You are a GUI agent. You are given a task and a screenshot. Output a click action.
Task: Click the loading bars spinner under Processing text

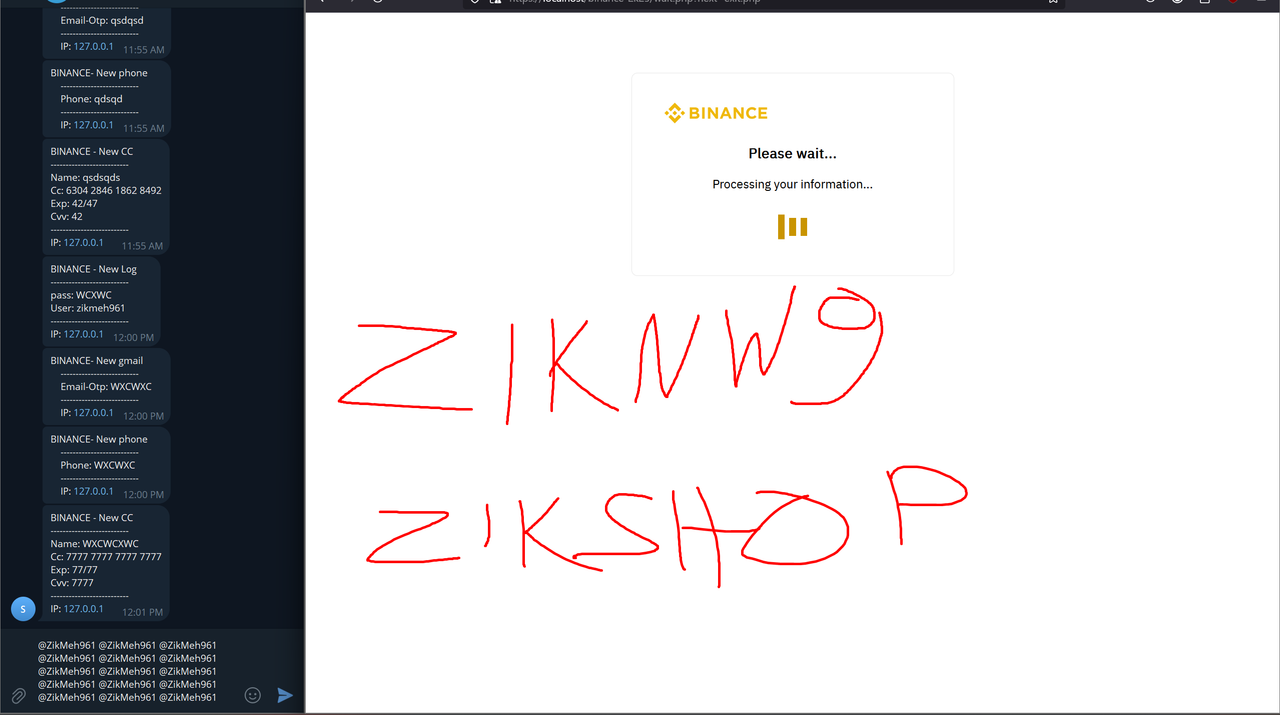pyautogui.click(x=792, y=227)
